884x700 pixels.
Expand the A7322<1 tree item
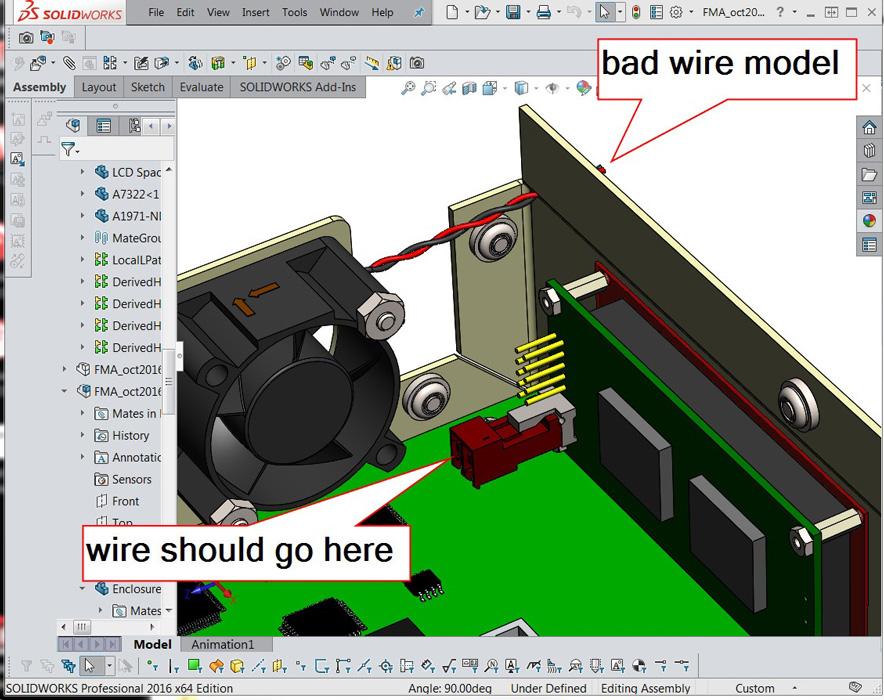click(82, 194)
